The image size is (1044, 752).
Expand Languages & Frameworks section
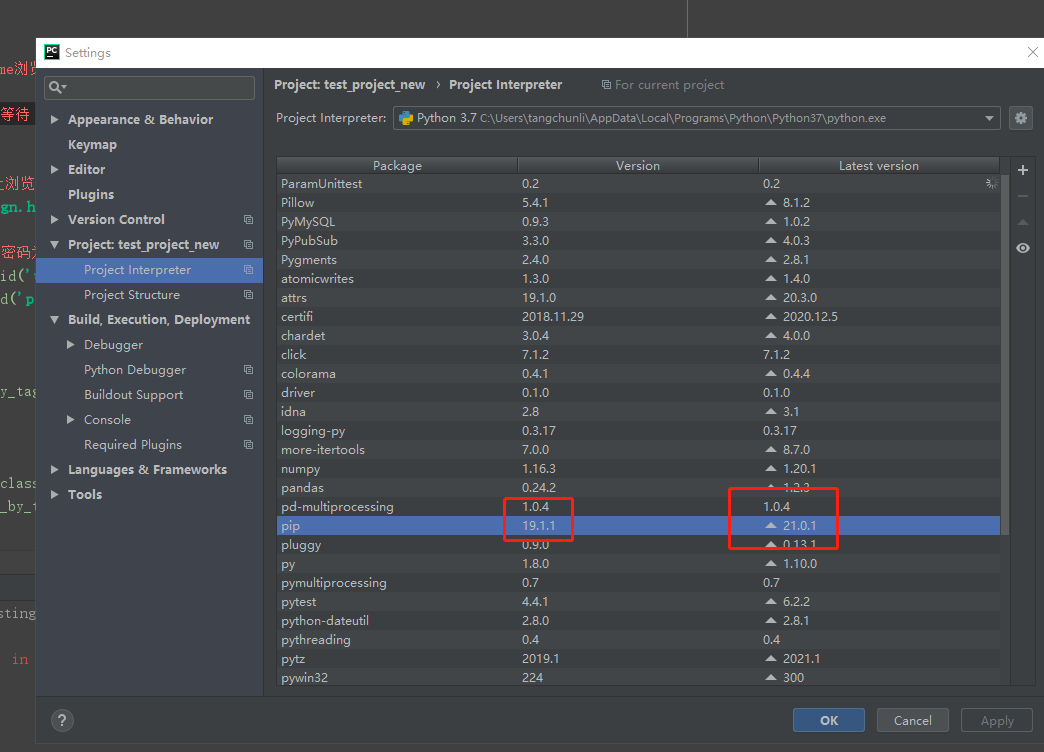pos(55,470)
